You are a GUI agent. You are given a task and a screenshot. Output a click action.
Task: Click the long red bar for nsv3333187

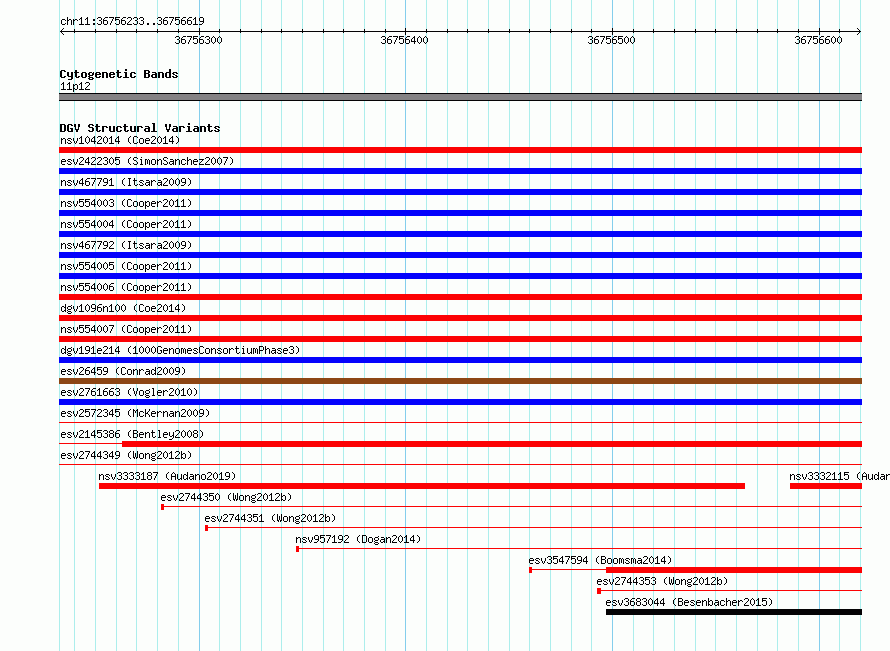click(422, 486)
